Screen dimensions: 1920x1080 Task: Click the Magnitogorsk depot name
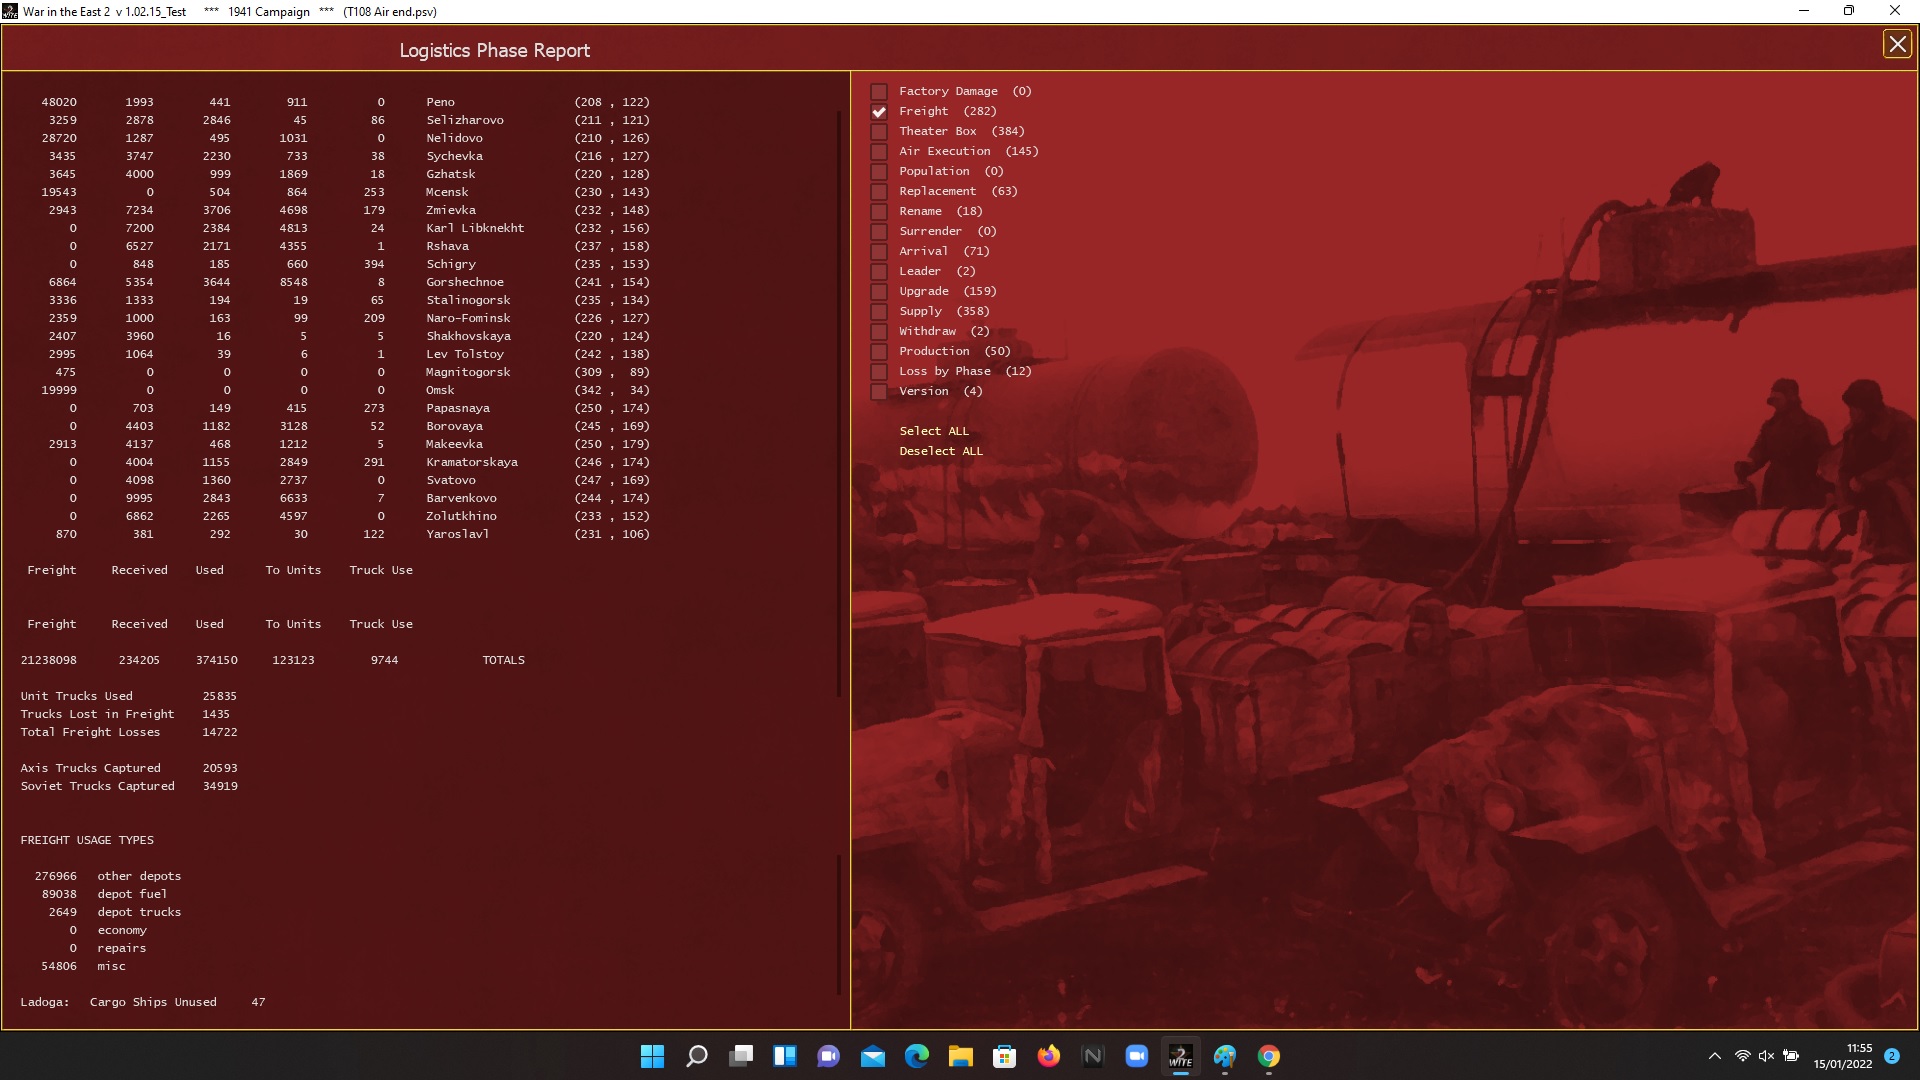coord(468,372)
